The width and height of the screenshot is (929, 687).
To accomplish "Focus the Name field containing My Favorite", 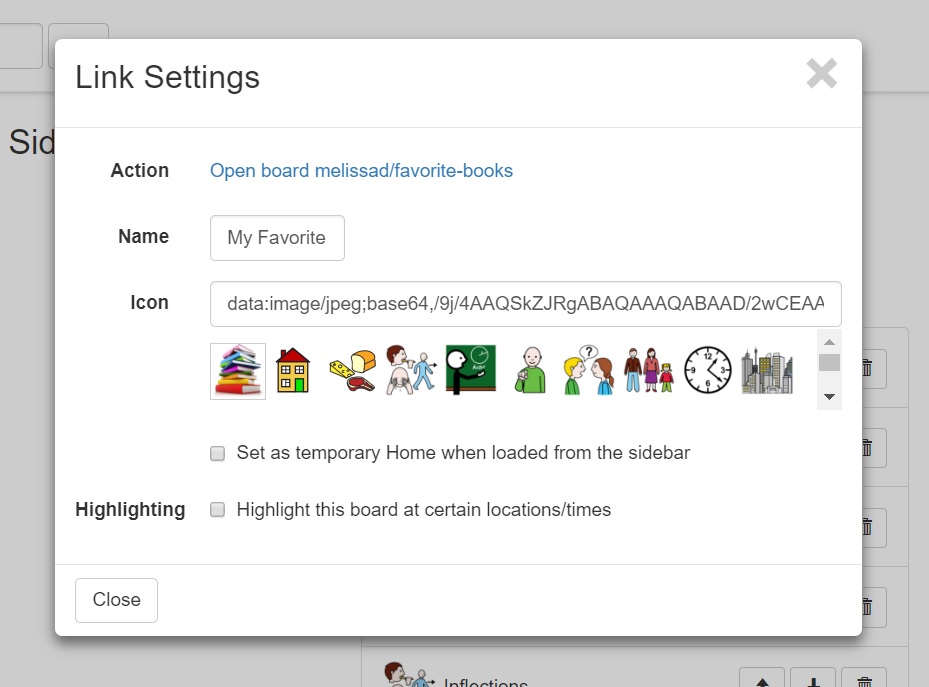I will click(277, 237).
